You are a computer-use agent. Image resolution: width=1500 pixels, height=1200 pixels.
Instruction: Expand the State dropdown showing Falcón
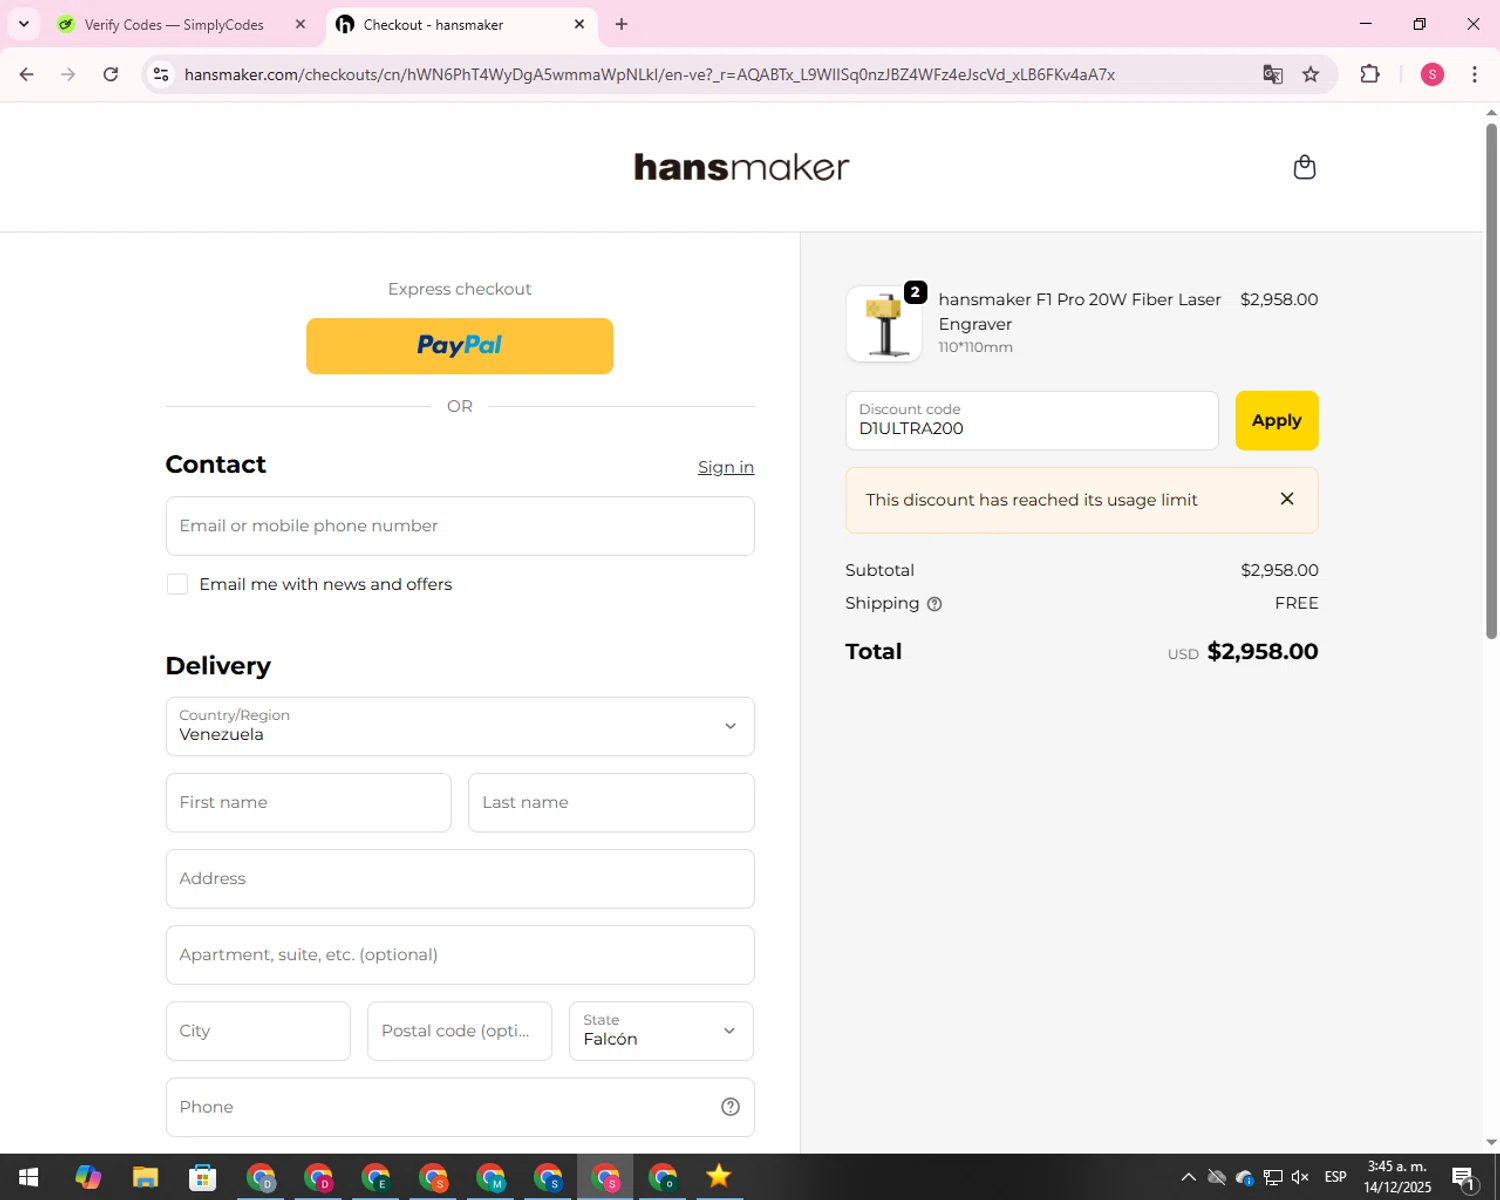[x=661, y=1031]
